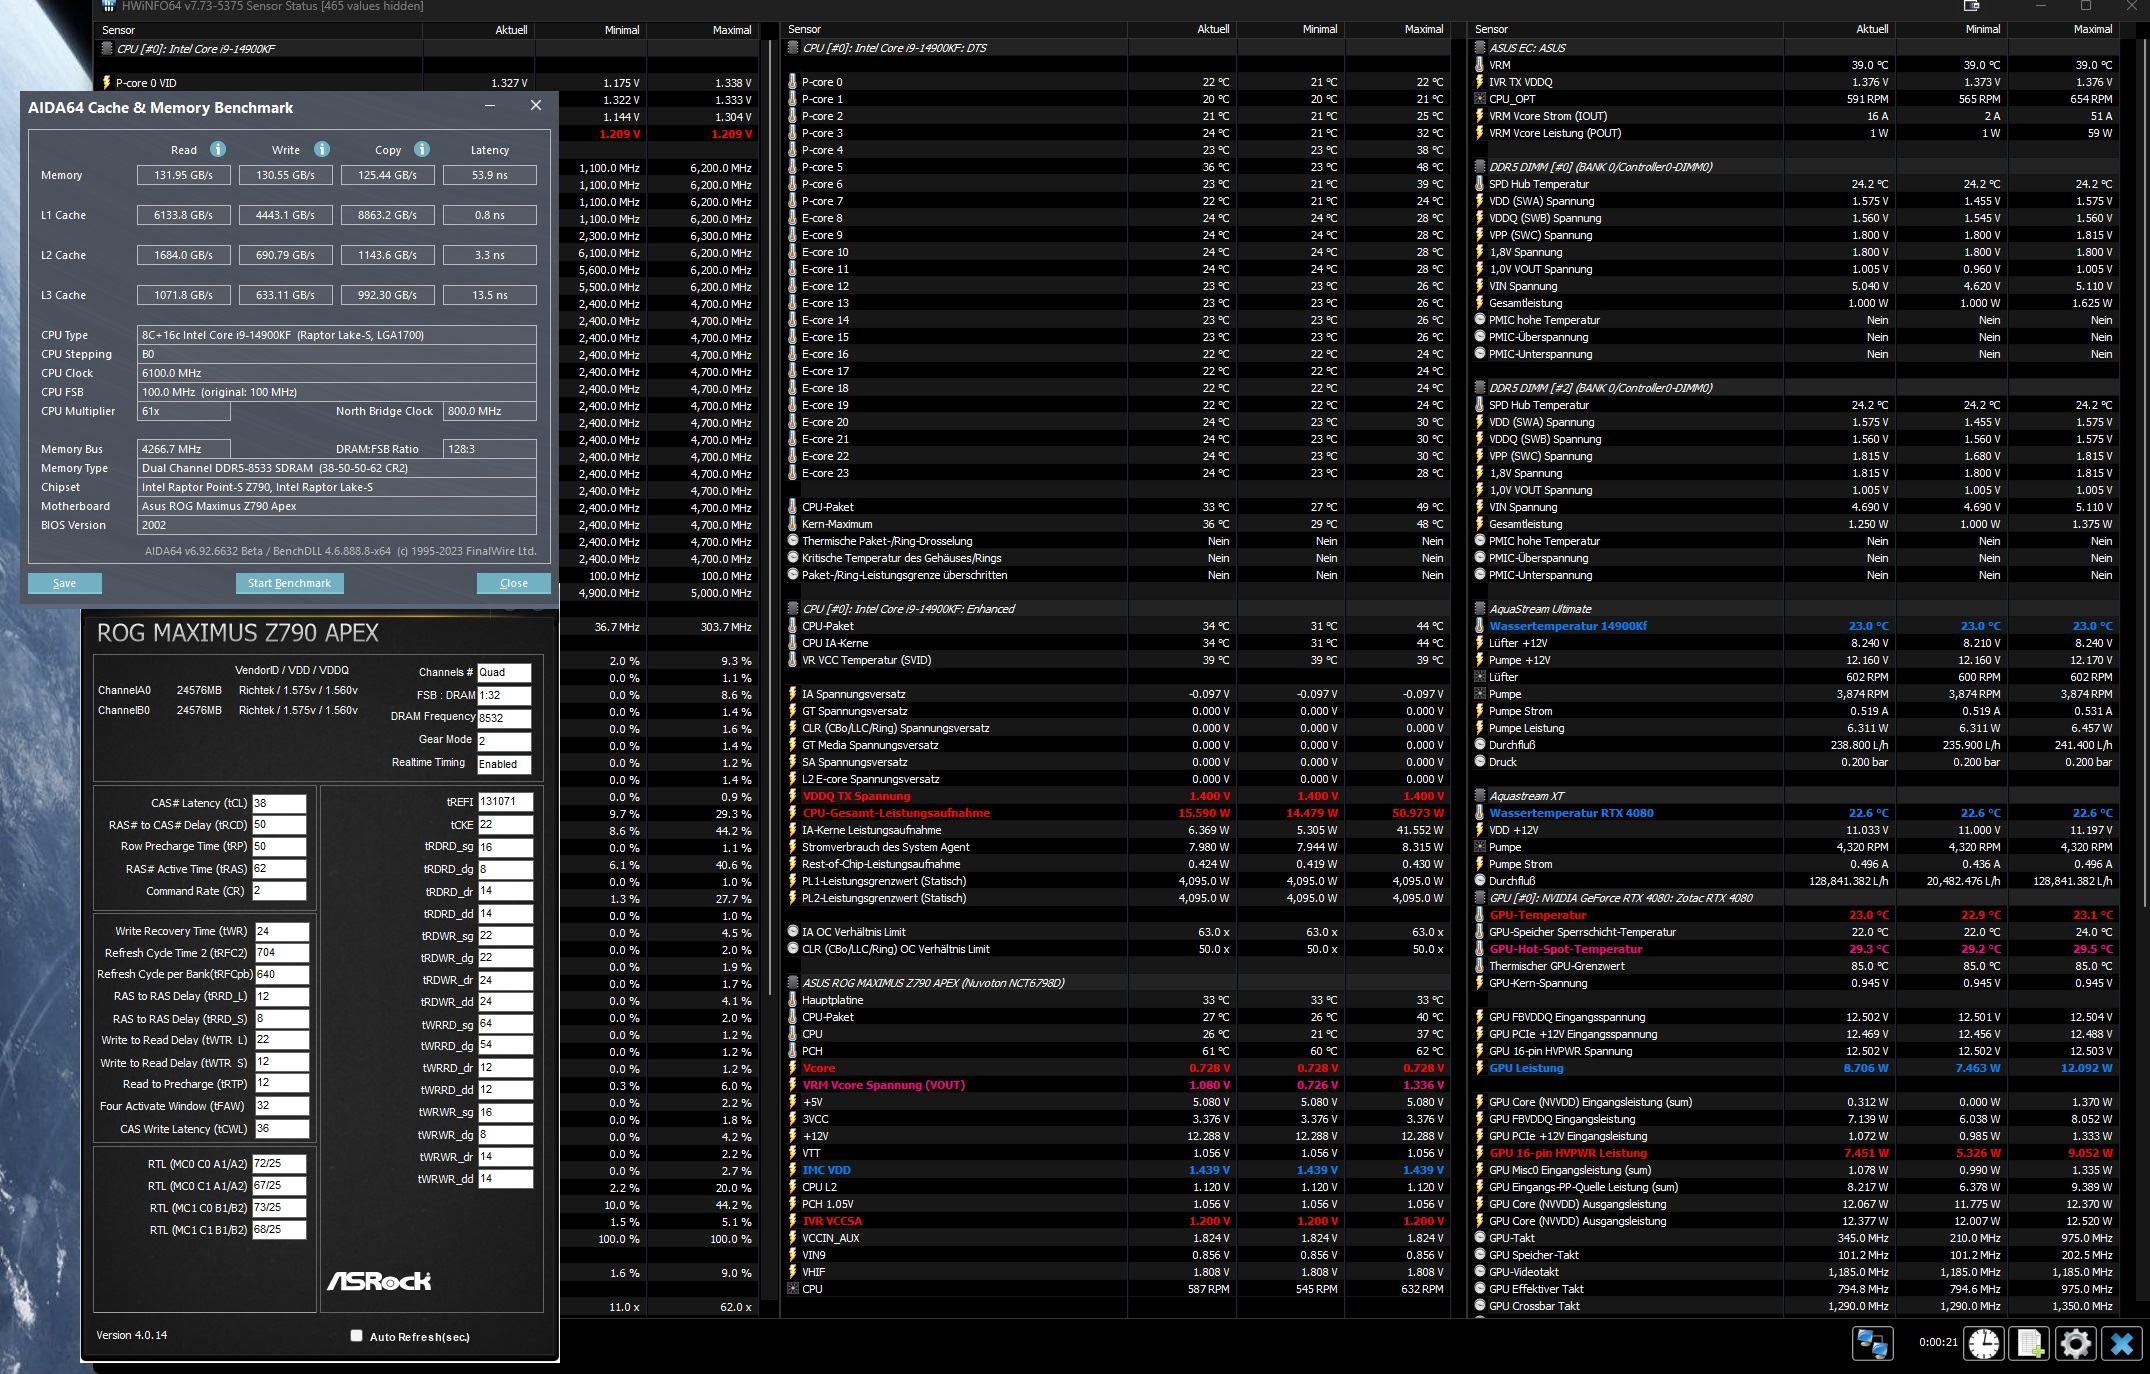Click Sensor column header in middle panel
The width and height of the screenshot is (2150, 1374).
coord(955,29)
